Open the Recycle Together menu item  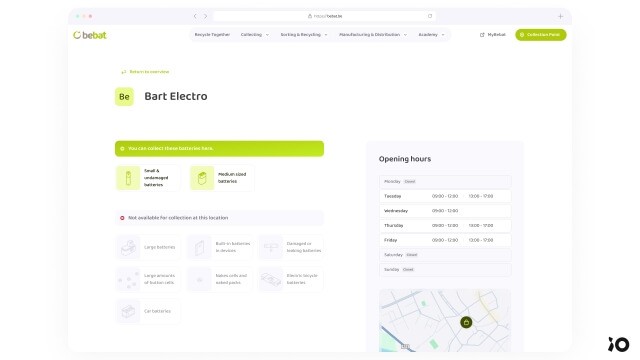[212, 35]
